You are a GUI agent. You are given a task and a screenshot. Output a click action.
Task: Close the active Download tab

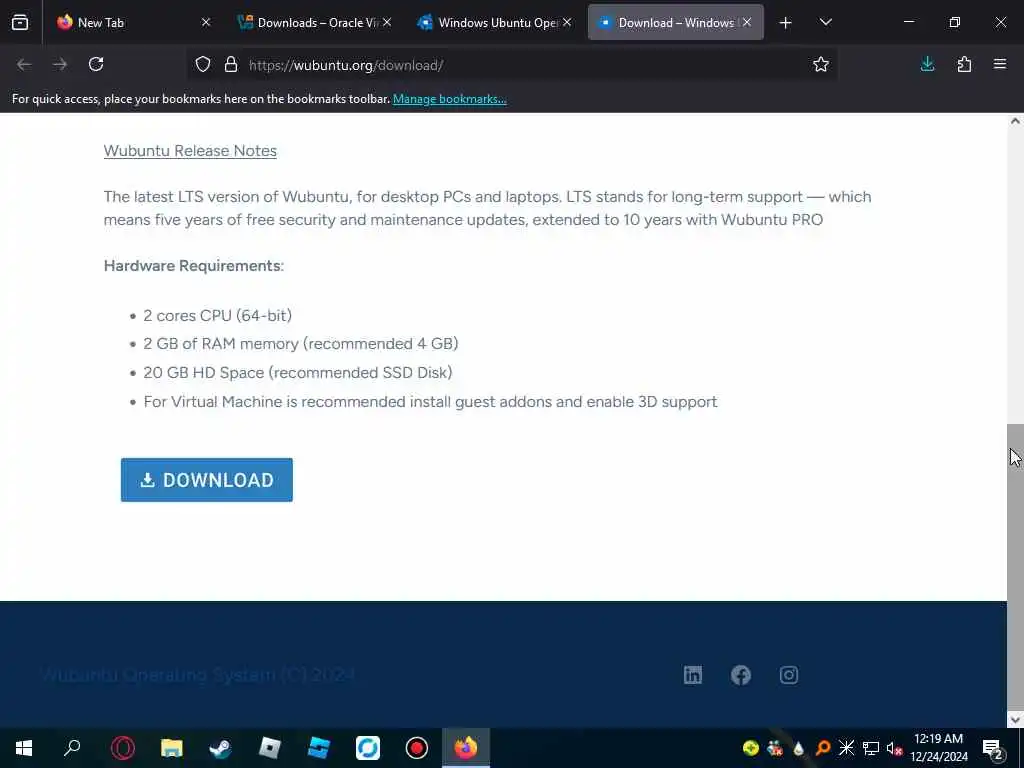(747, 22)
